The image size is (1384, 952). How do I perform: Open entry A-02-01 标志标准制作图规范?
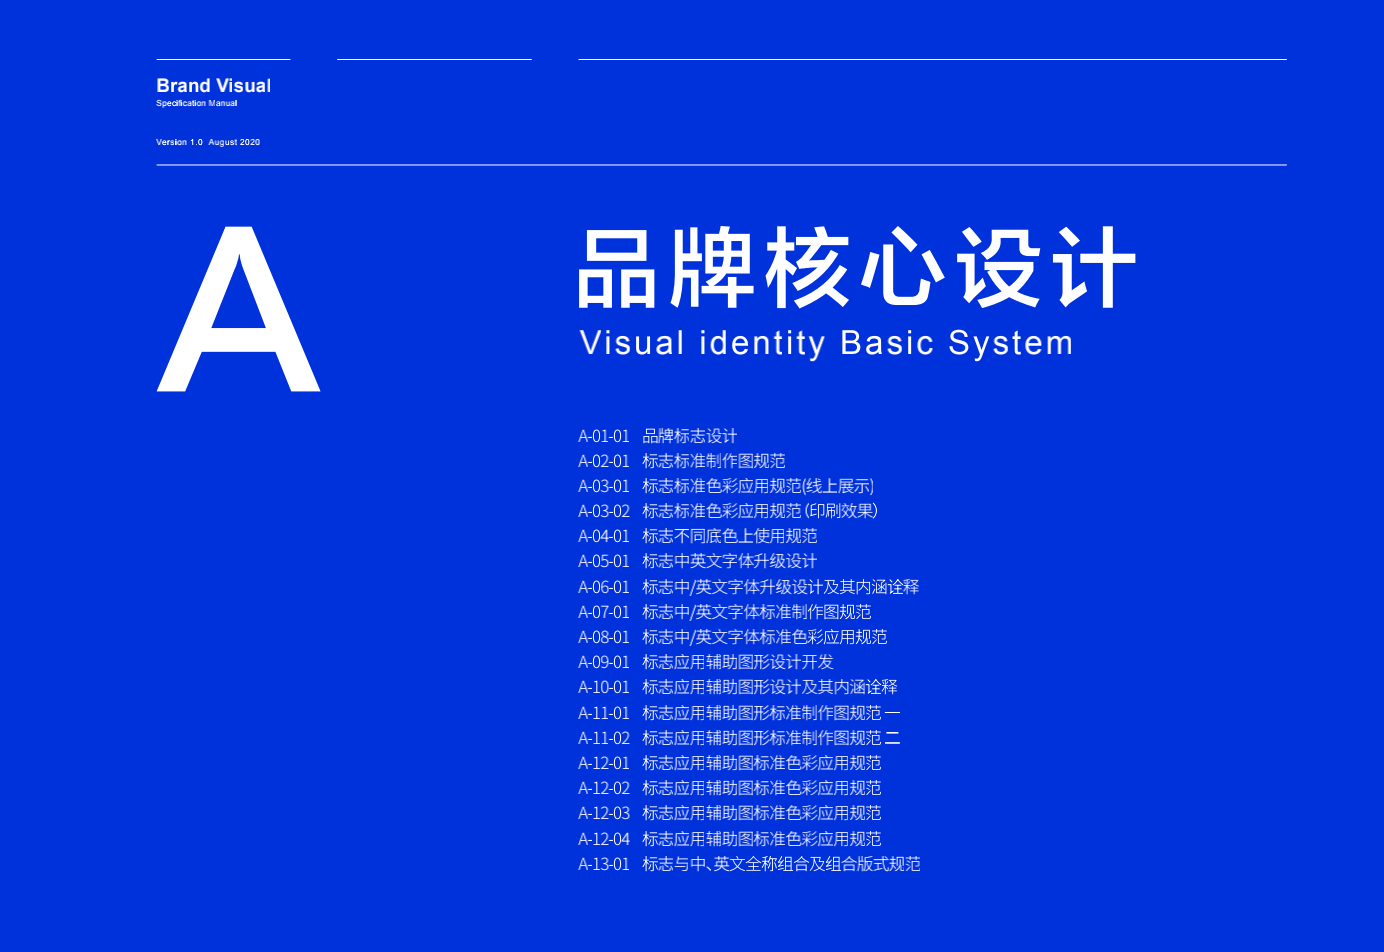(x=682, y=461)
